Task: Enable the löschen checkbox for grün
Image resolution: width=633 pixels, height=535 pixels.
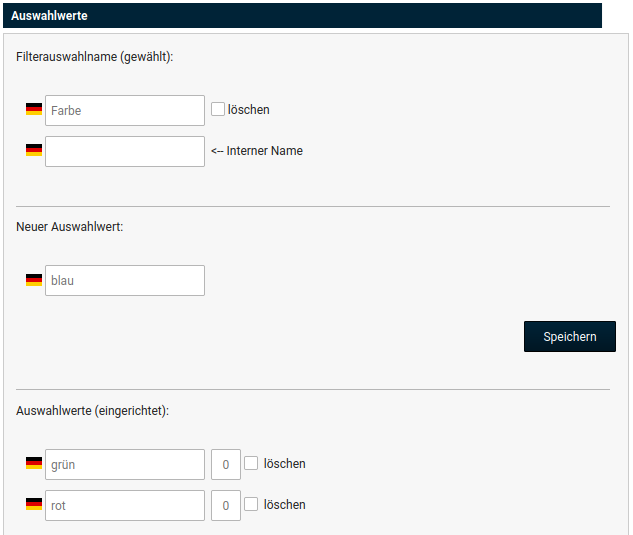Action: pos(252,463)
